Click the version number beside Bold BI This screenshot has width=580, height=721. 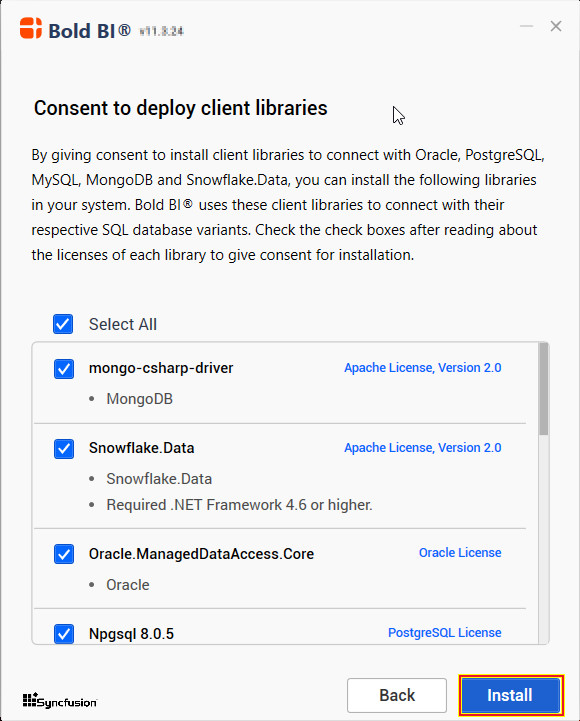coord(161,31)
